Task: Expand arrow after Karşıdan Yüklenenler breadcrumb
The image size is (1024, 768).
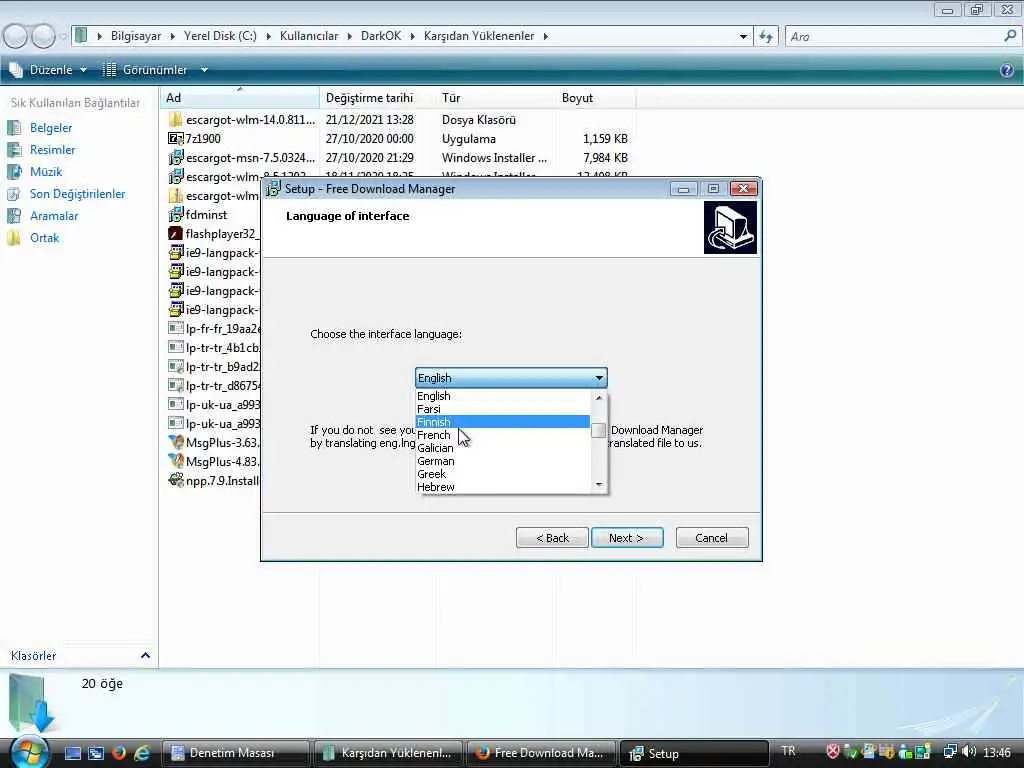Action: coord(545,36)
